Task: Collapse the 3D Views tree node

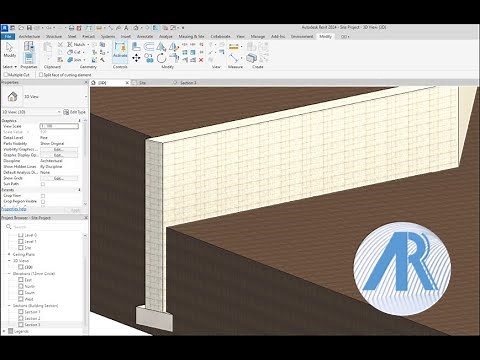Action: click(9, 261)
